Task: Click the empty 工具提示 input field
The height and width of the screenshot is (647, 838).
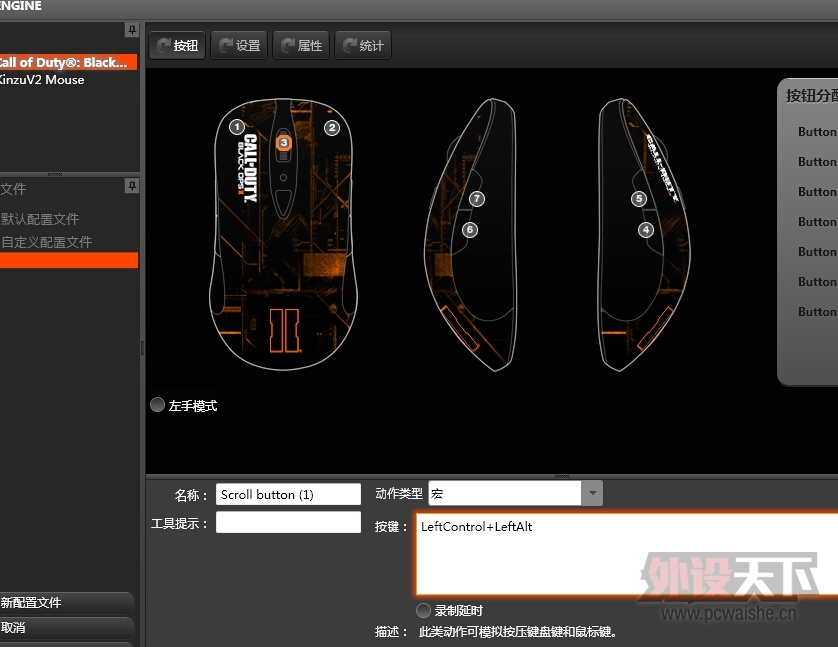Action: tap(289, 522)
